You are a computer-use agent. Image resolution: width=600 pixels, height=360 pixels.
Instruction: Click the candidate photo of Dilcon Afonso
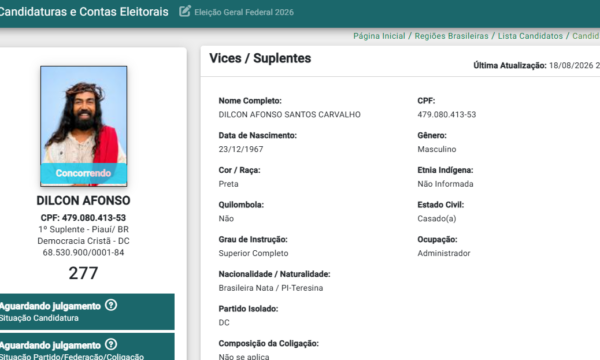pos(84,126)
